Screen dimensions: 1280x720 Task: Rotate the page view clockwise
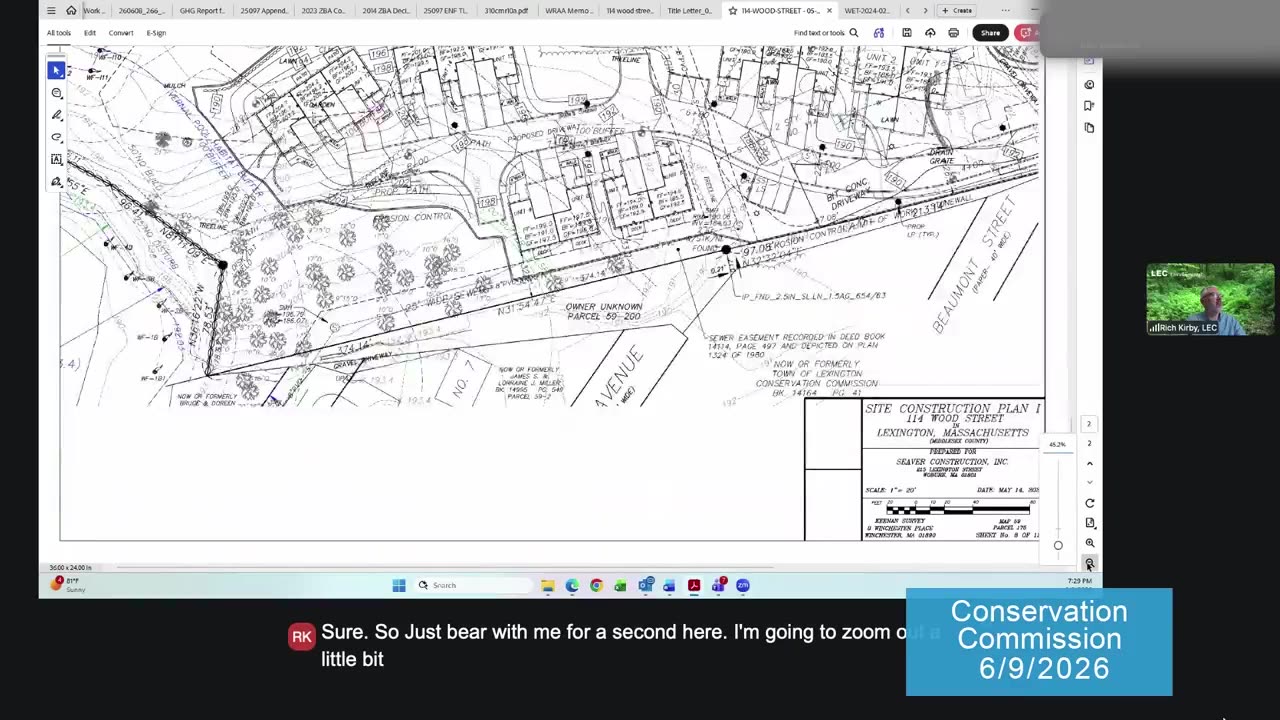[x=1089, y=503]
